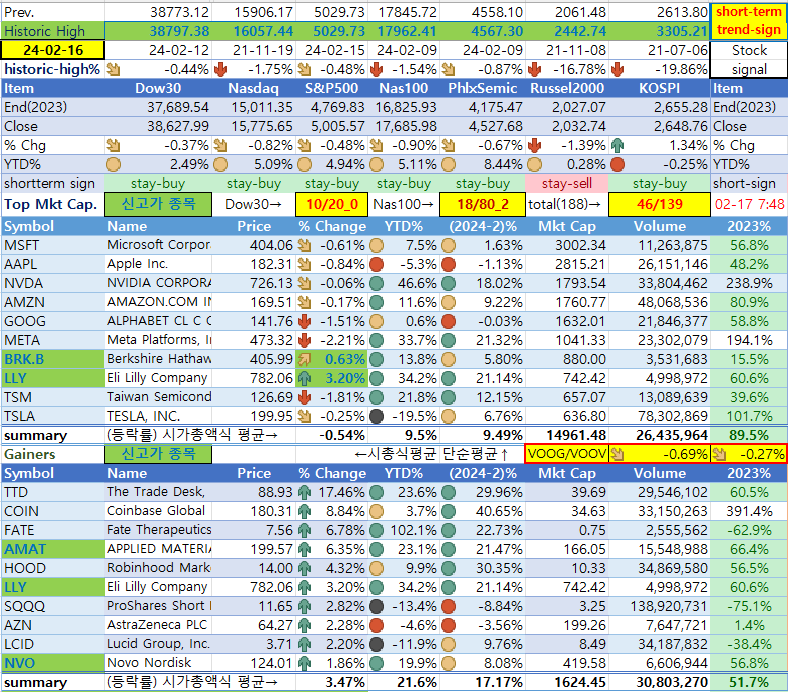Click the Mkt Cap header in Gainers table
The height and width of the screenshot is (692, 788).
click(x=567, y=474)
